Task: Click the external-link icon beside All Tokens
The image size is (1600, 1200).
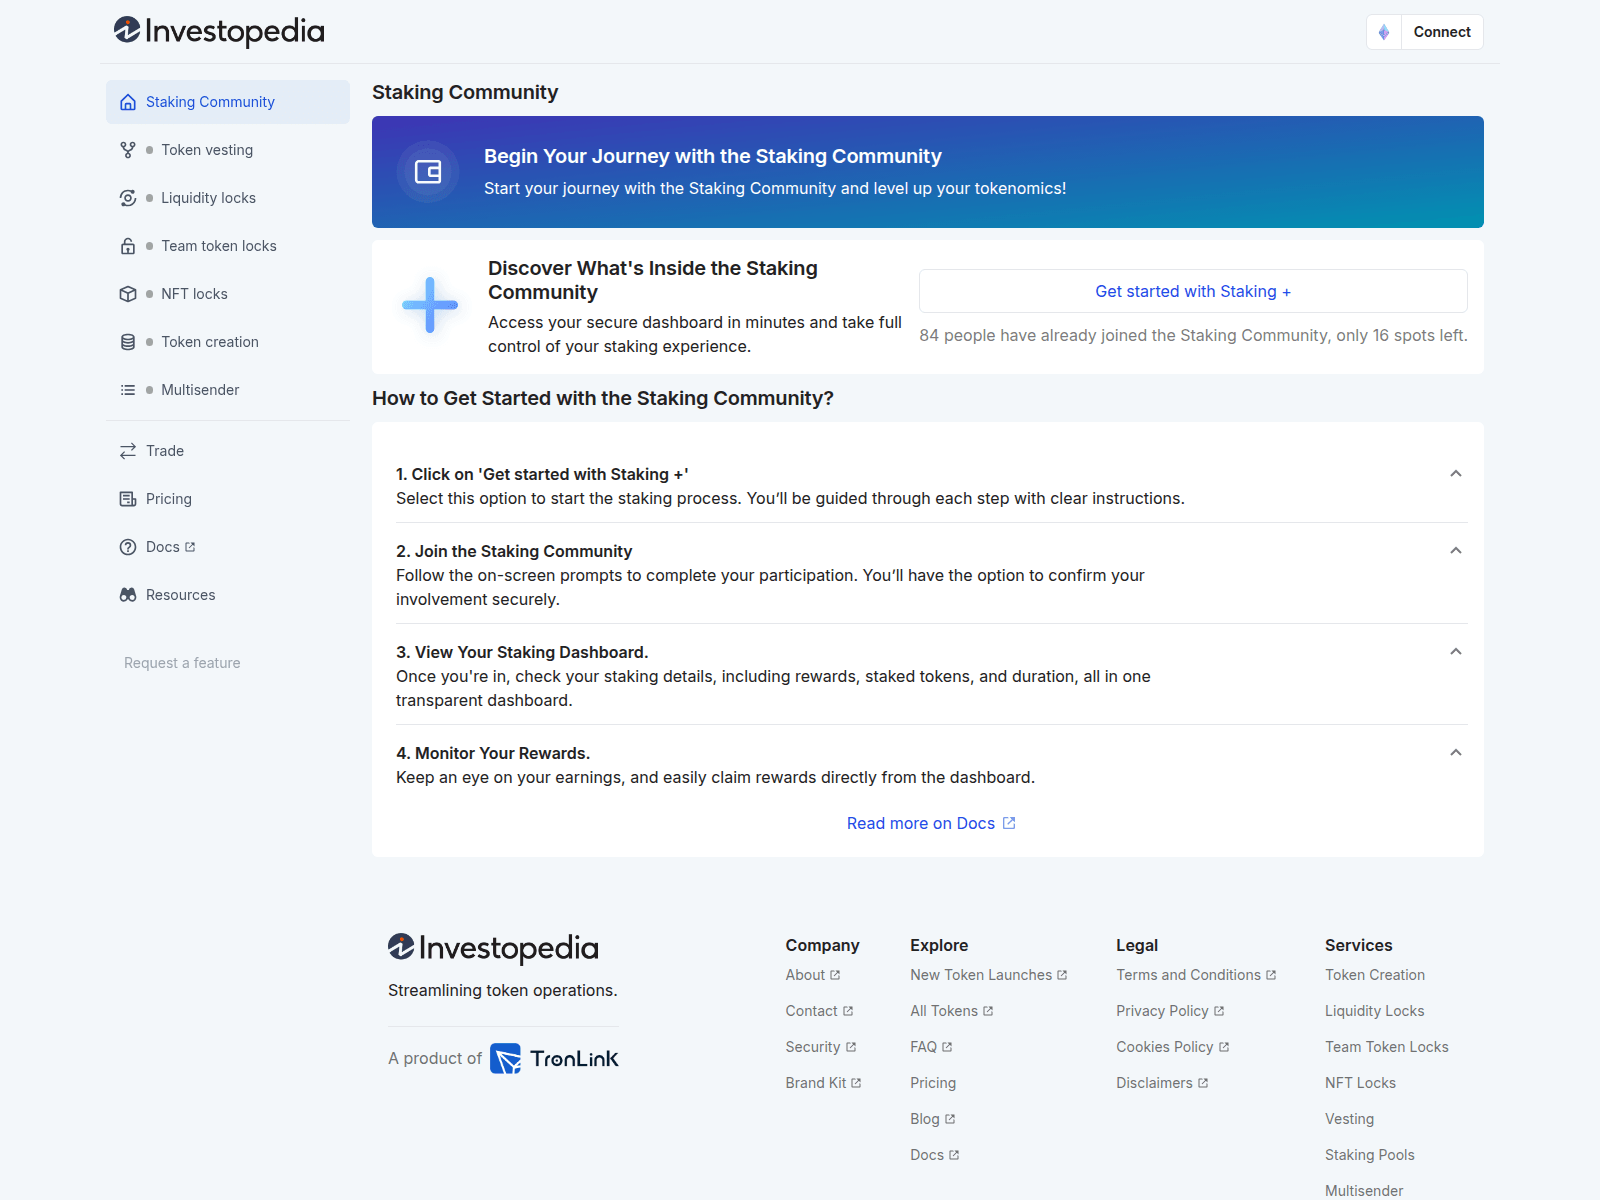Action: (988, 1011)
